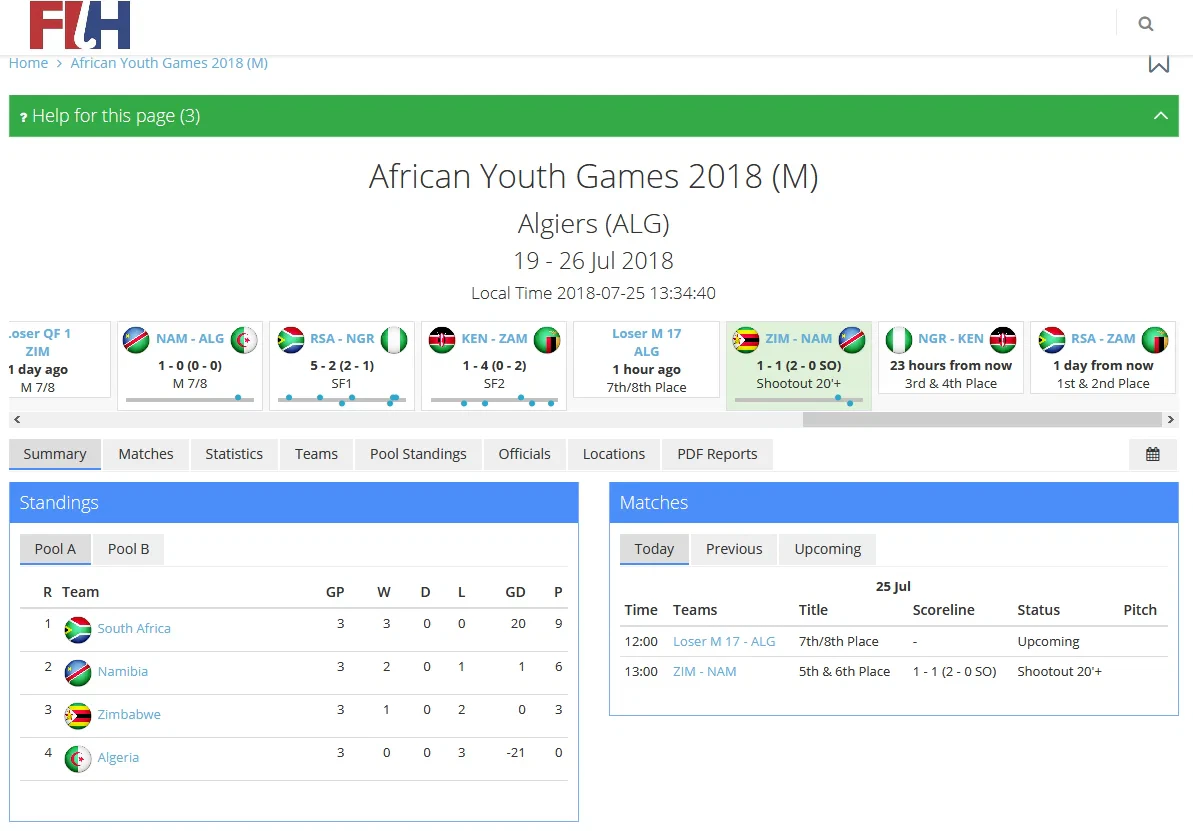Open the ZIM - NAM match link
The width and height of the screenshot is (1193, 831).
(x=704, y=672)
